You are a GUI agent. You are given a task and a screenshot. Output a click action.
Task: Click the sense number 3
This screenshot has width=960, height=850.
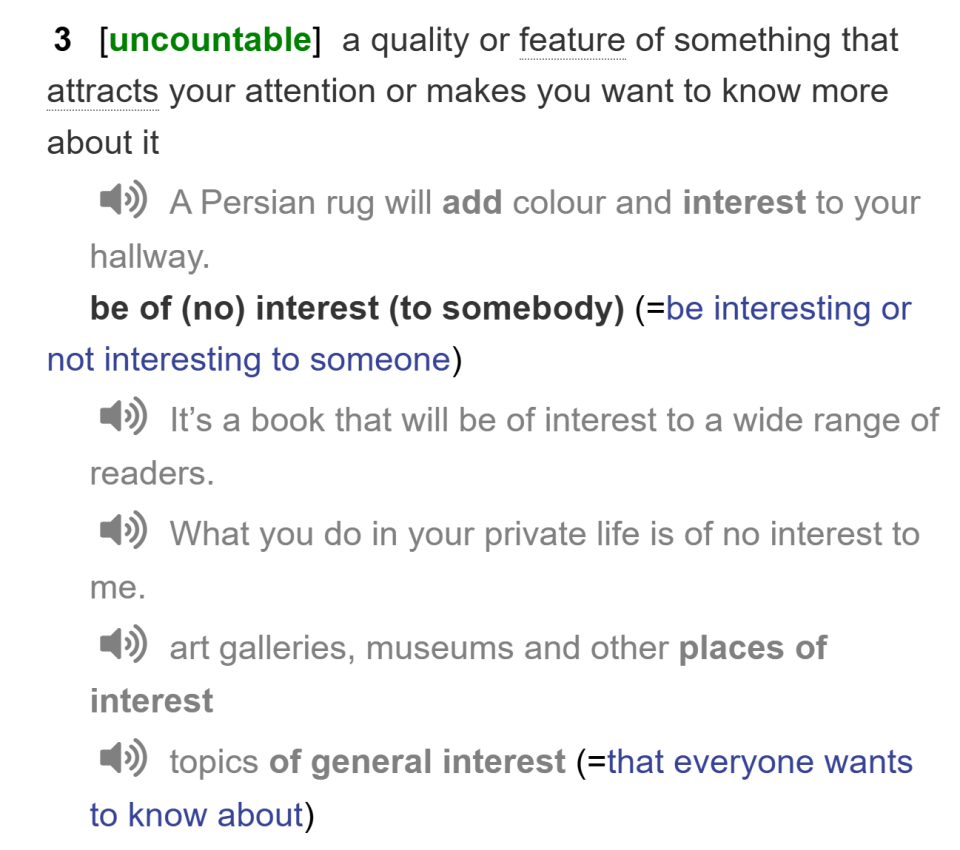[x=62, y=41]
